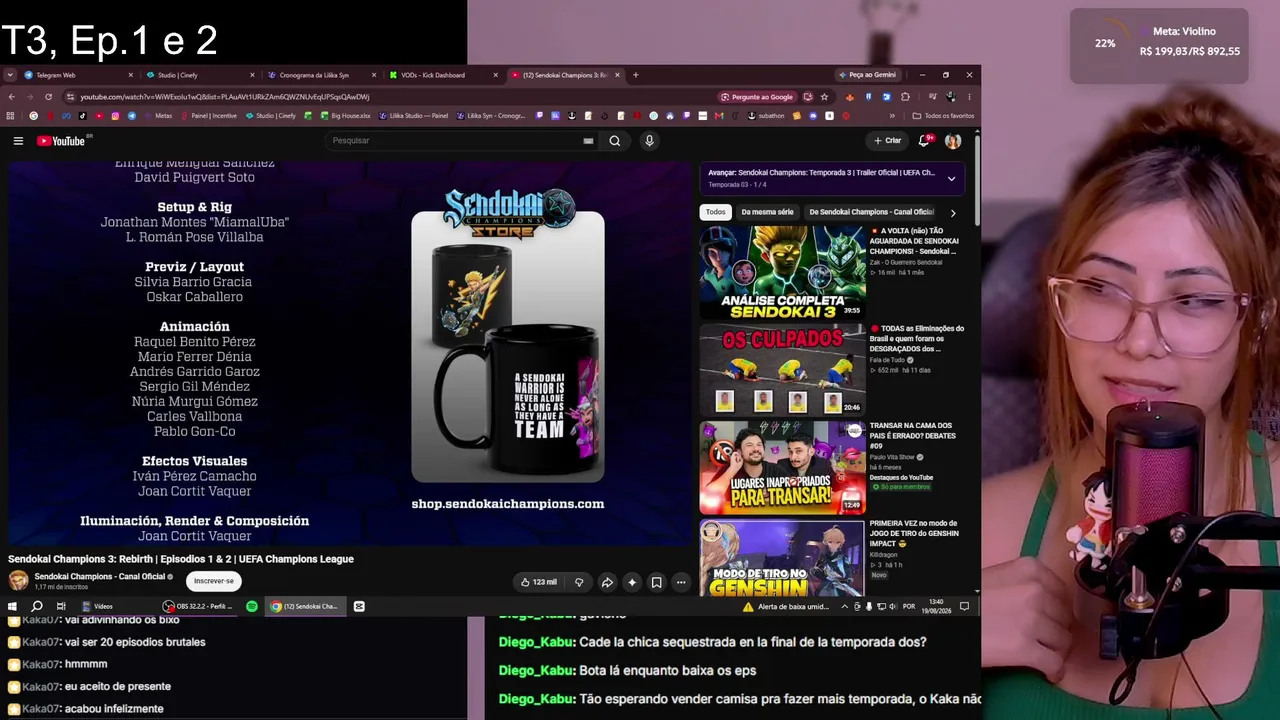Like the video with 123 mil likes
The image size is (1280, 720).
538,582
